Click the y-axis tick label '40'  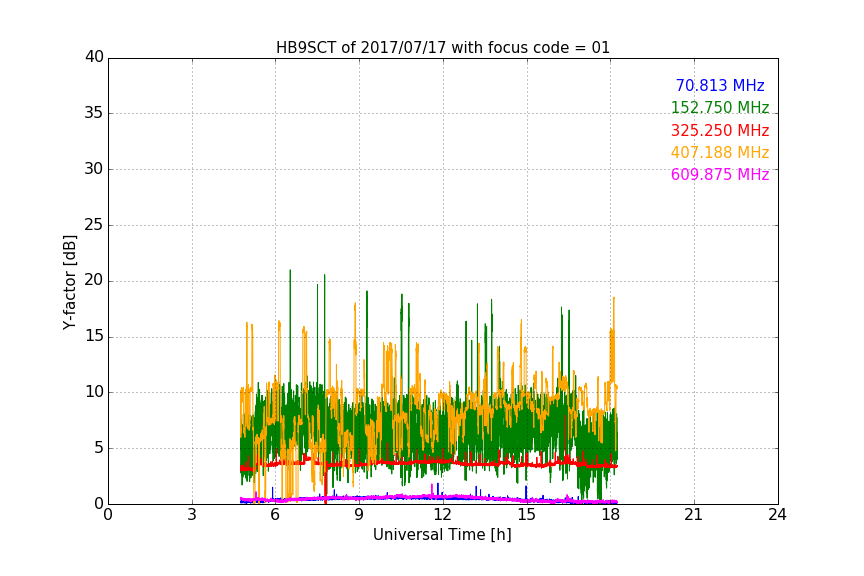94,57
